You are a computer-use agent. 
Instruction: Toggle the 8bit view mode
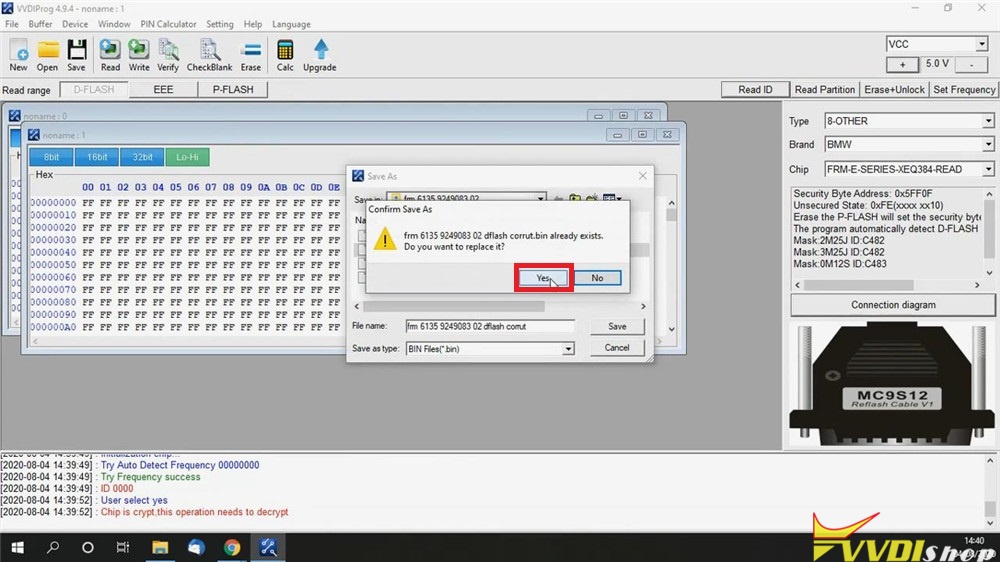coord(52,157)
